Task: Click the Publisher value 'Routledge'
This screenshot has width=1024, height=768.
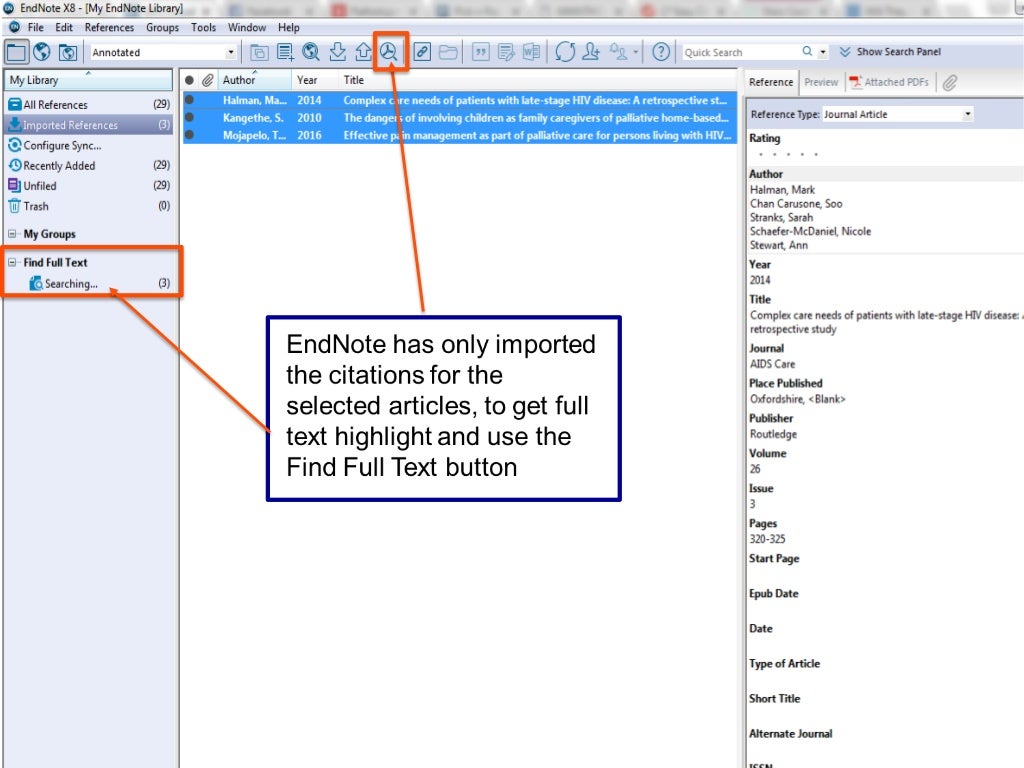Action: [x=773, y=434]
